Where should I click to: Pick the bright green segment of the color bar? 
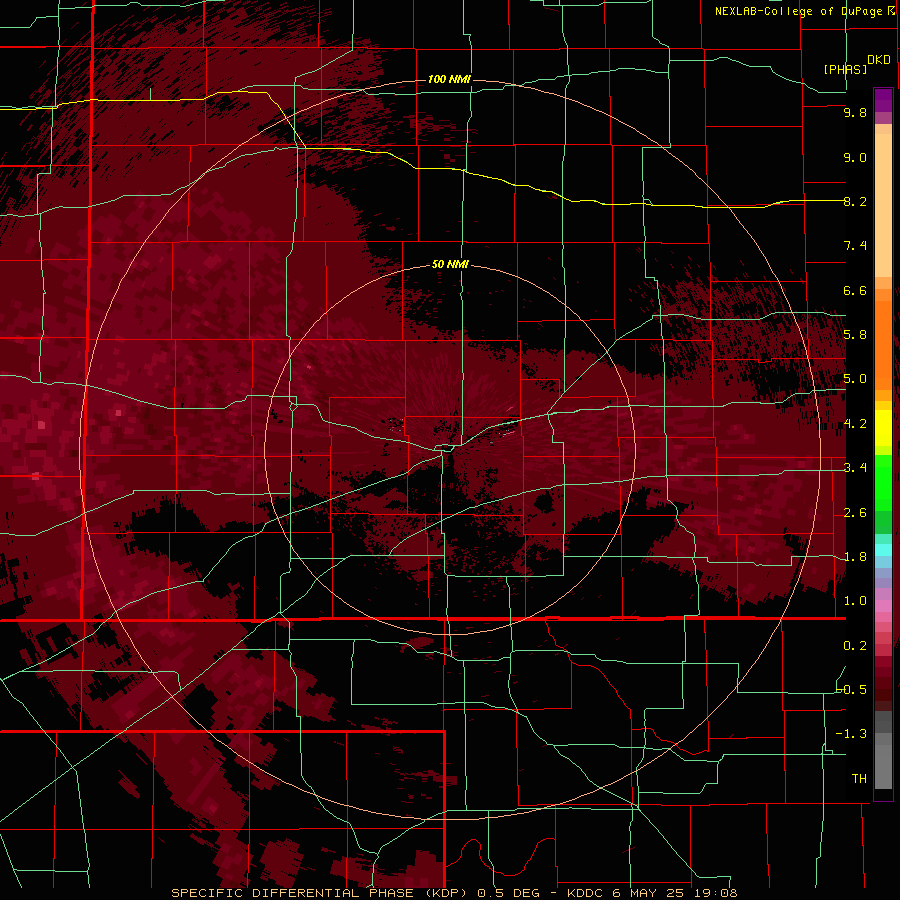click(x=883, y=483)
